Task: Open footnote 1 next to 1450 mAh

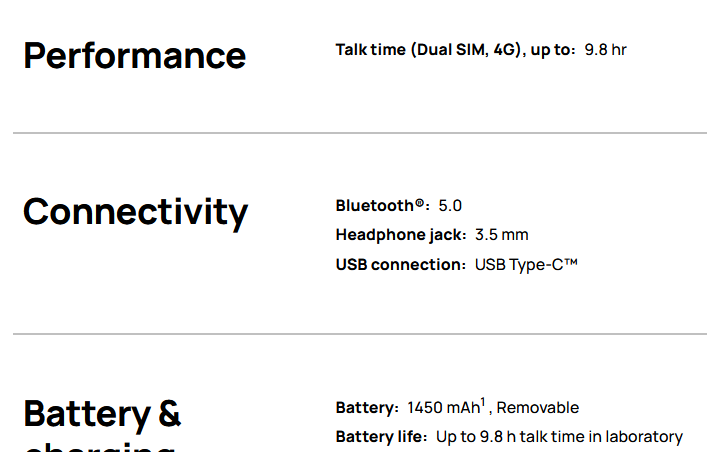Action: [x=483, y=402]
